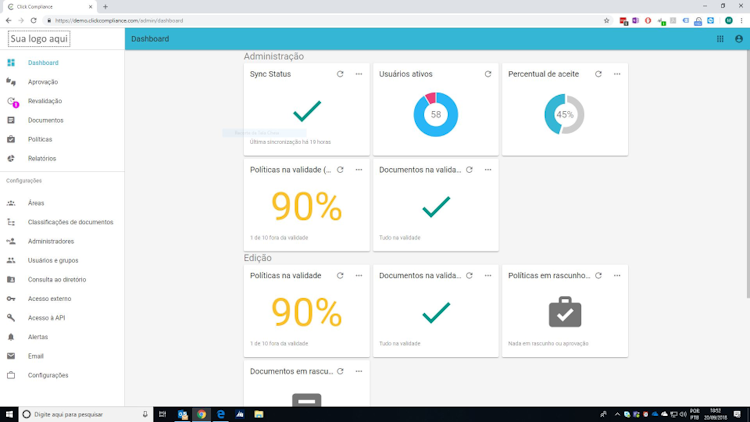Click the Usuários e grupos label
Viewport: 750px width, 422px height.
click(53, 260)
